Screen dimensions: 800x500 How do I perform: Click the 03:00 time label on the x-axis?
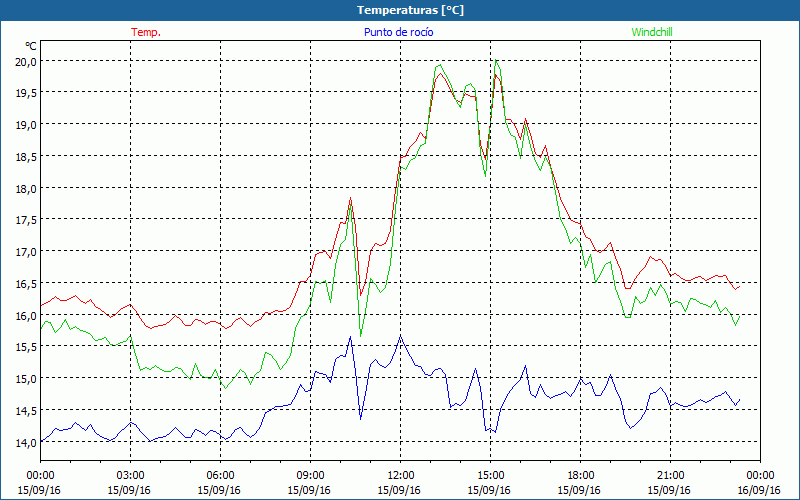pyautogui.click(x=131, y=475)
